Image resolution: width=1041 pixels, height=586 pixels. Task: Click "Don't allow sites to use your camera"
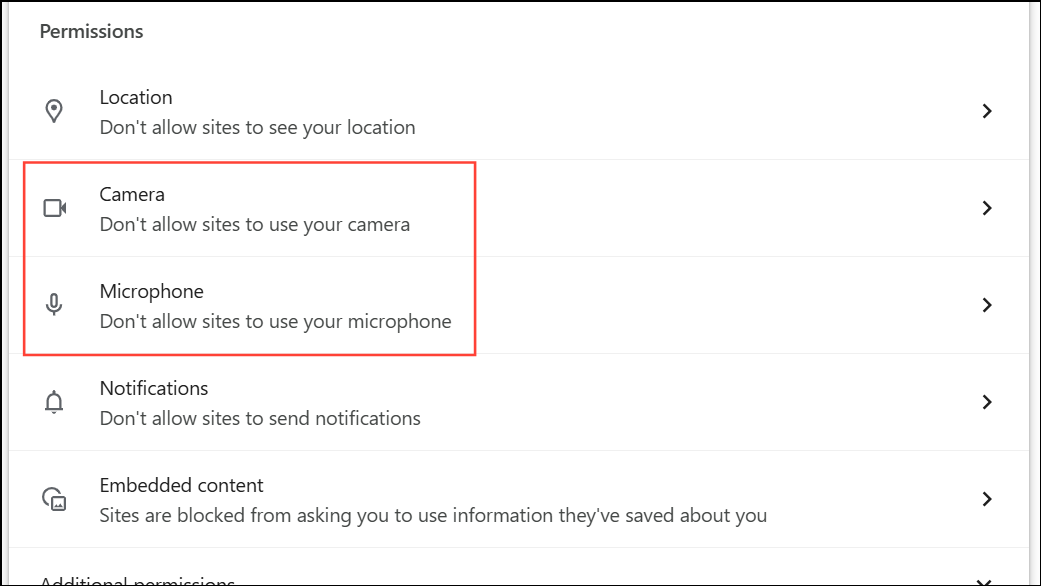click(255, 224)
